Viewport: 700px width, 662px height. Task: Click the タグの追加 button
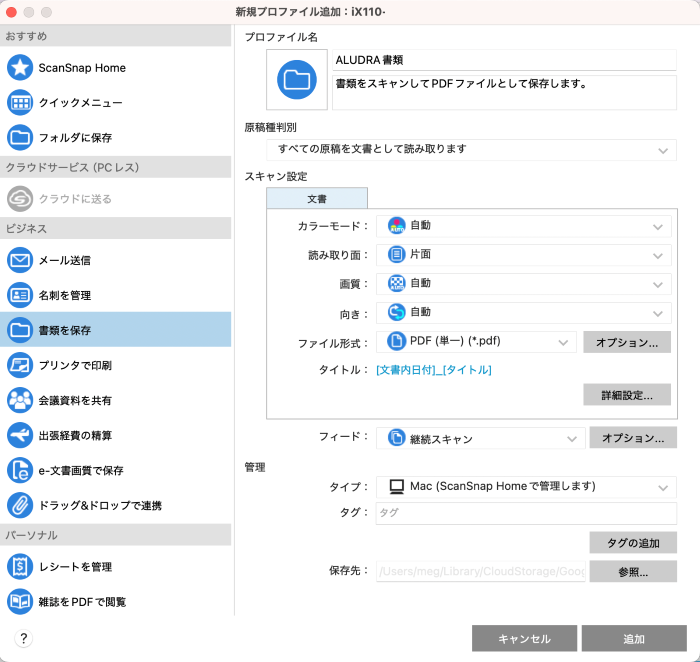point(633,542)
